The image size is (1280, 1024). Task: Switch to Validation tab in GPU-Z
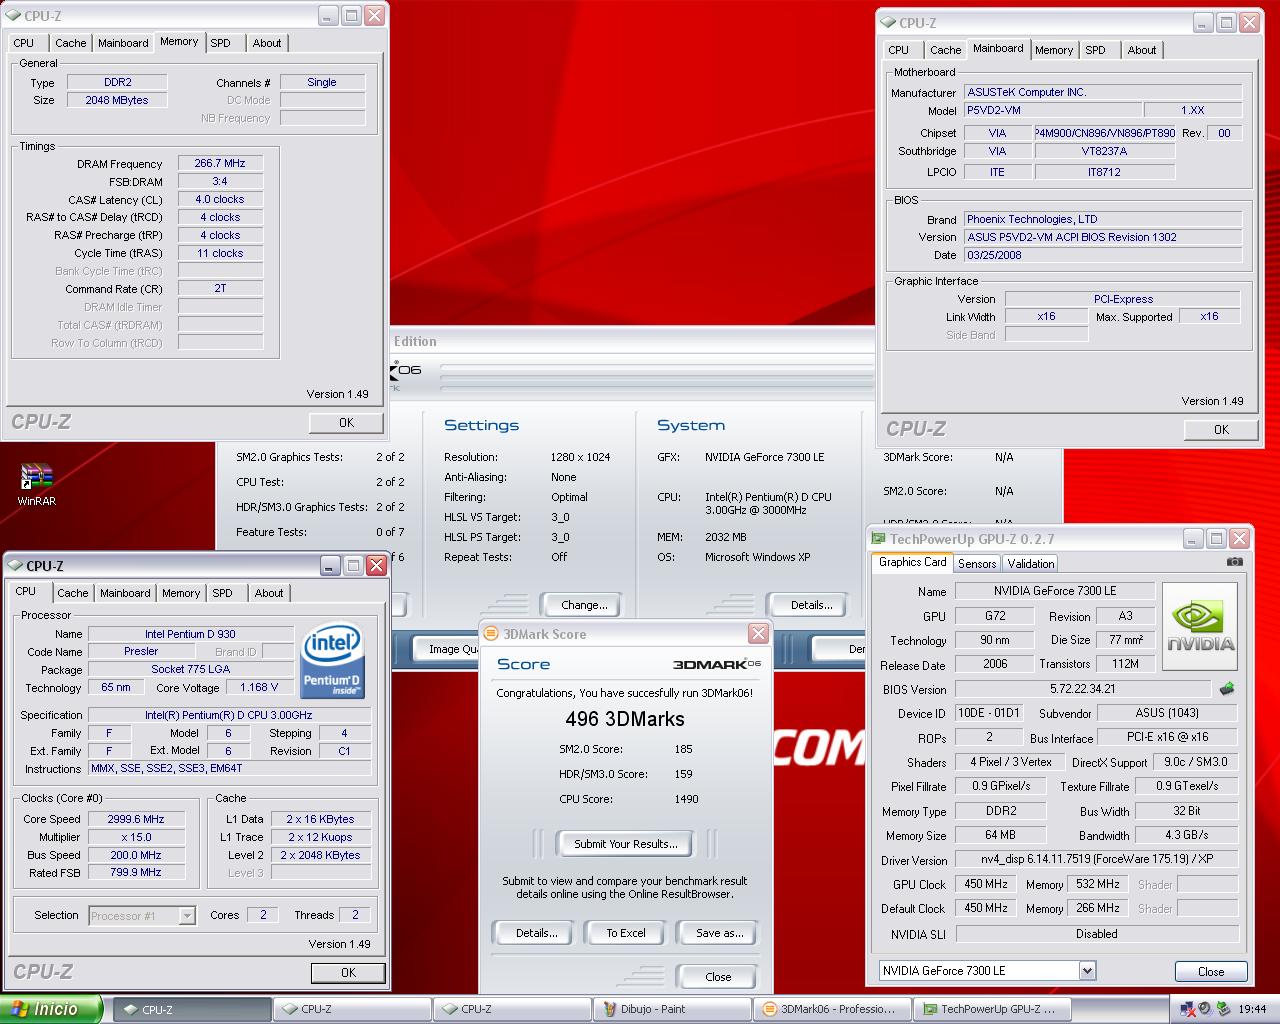(x=1031, y=564)
